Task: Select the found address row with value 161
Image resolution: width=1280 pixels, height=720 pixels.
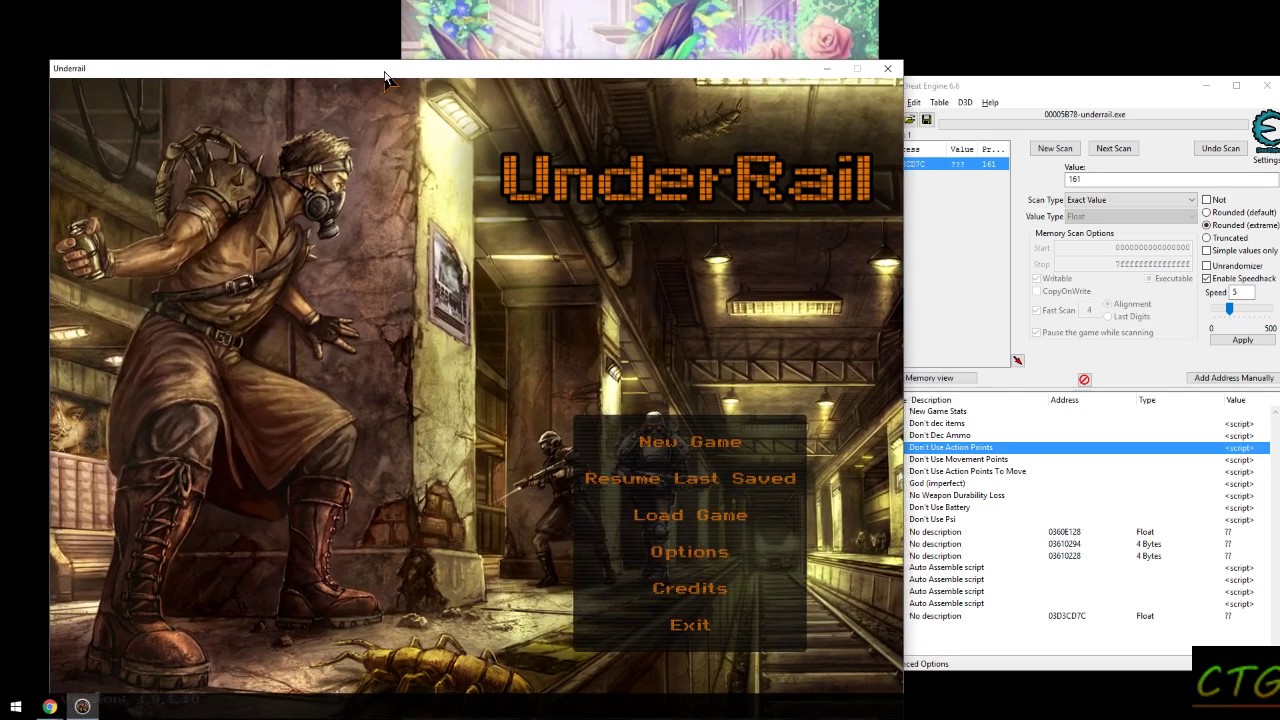Action: pos(956,164)
